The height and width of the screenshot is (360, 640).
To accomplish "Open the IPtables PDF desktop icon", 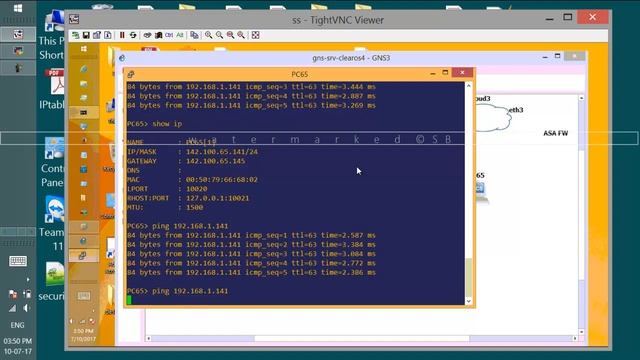I will coord(55,90).
